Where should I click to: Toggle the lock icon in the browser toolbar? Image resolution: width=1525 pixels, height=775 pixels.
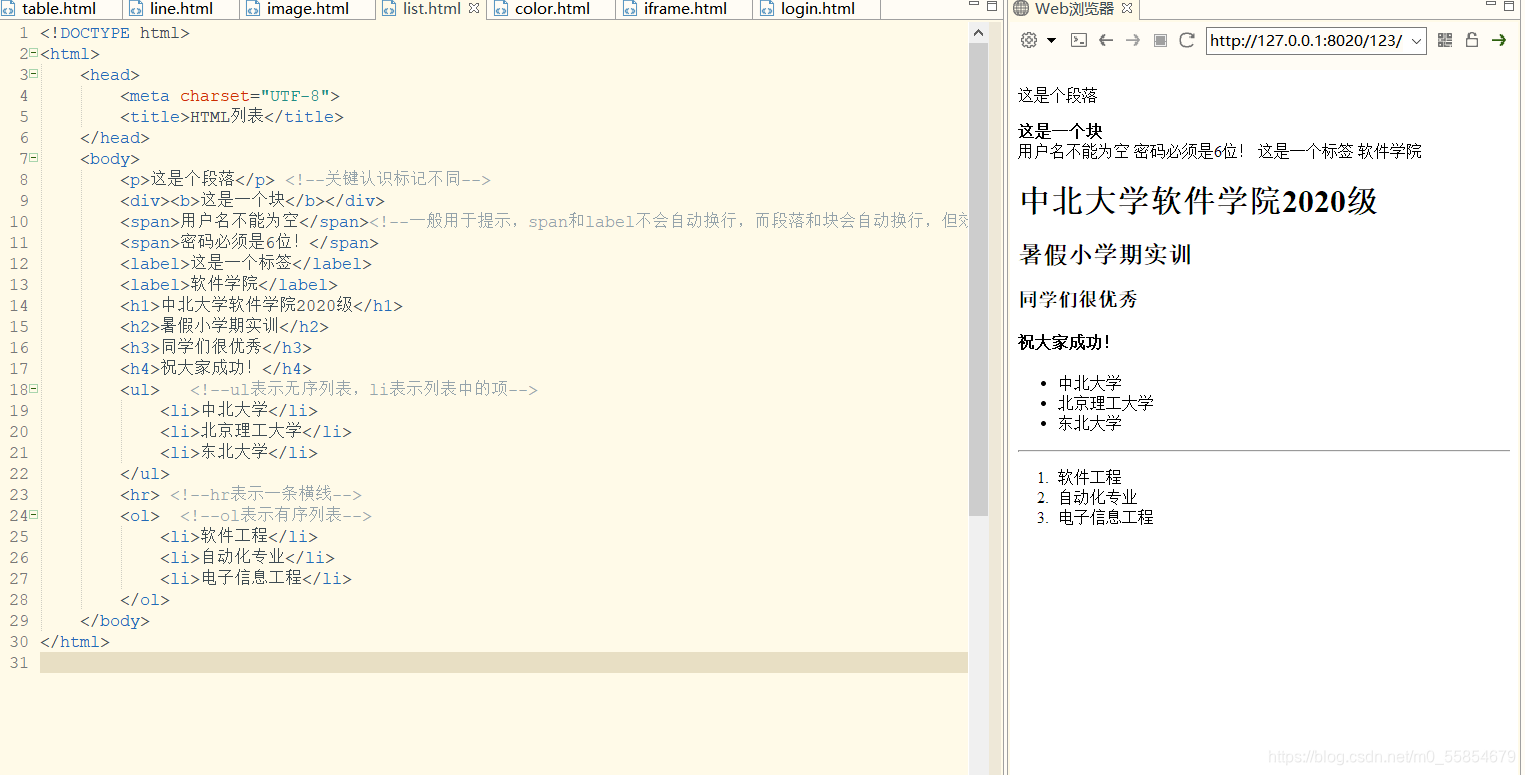pyautogui.click(x=1472, y=40)
